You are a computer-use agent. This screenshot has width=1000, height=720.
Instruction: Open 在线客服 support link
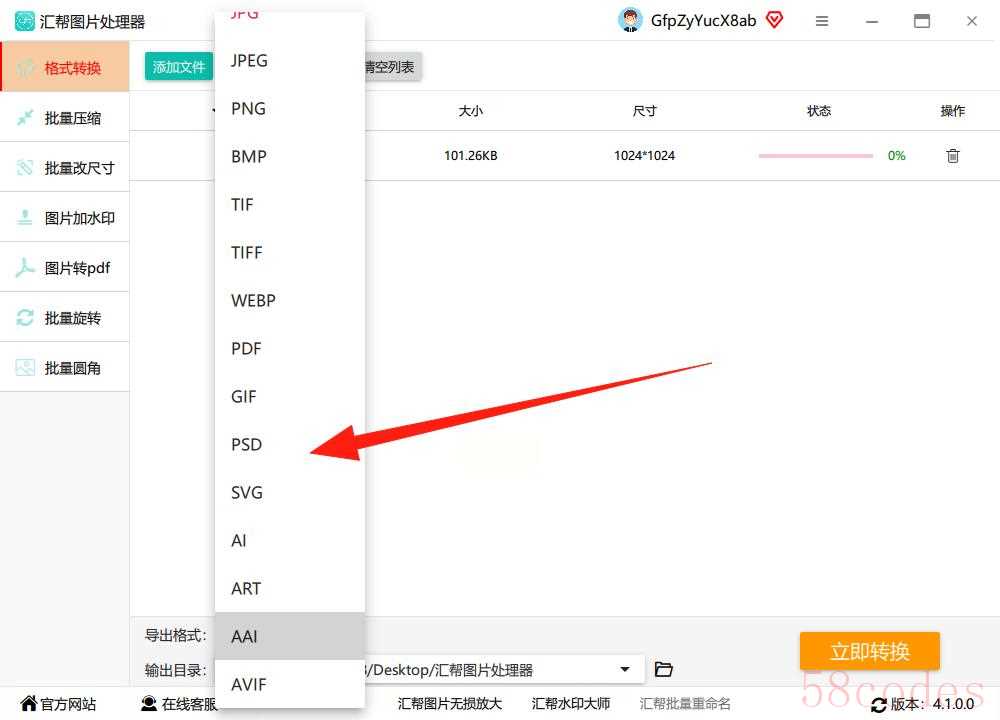[x=189, y=704]
